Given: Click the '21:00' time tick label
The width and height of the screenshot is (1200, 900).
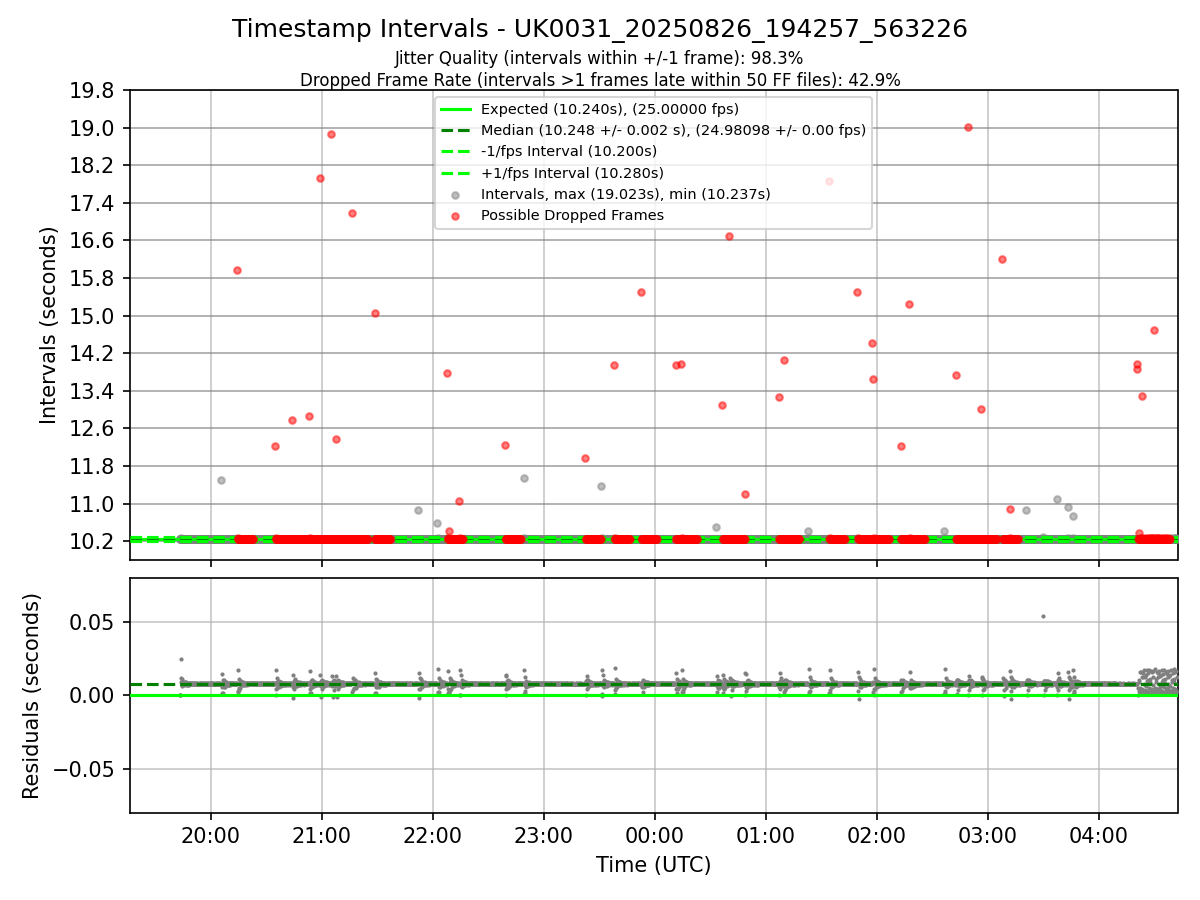Looking at the screenshot, I should coord(321,835).
